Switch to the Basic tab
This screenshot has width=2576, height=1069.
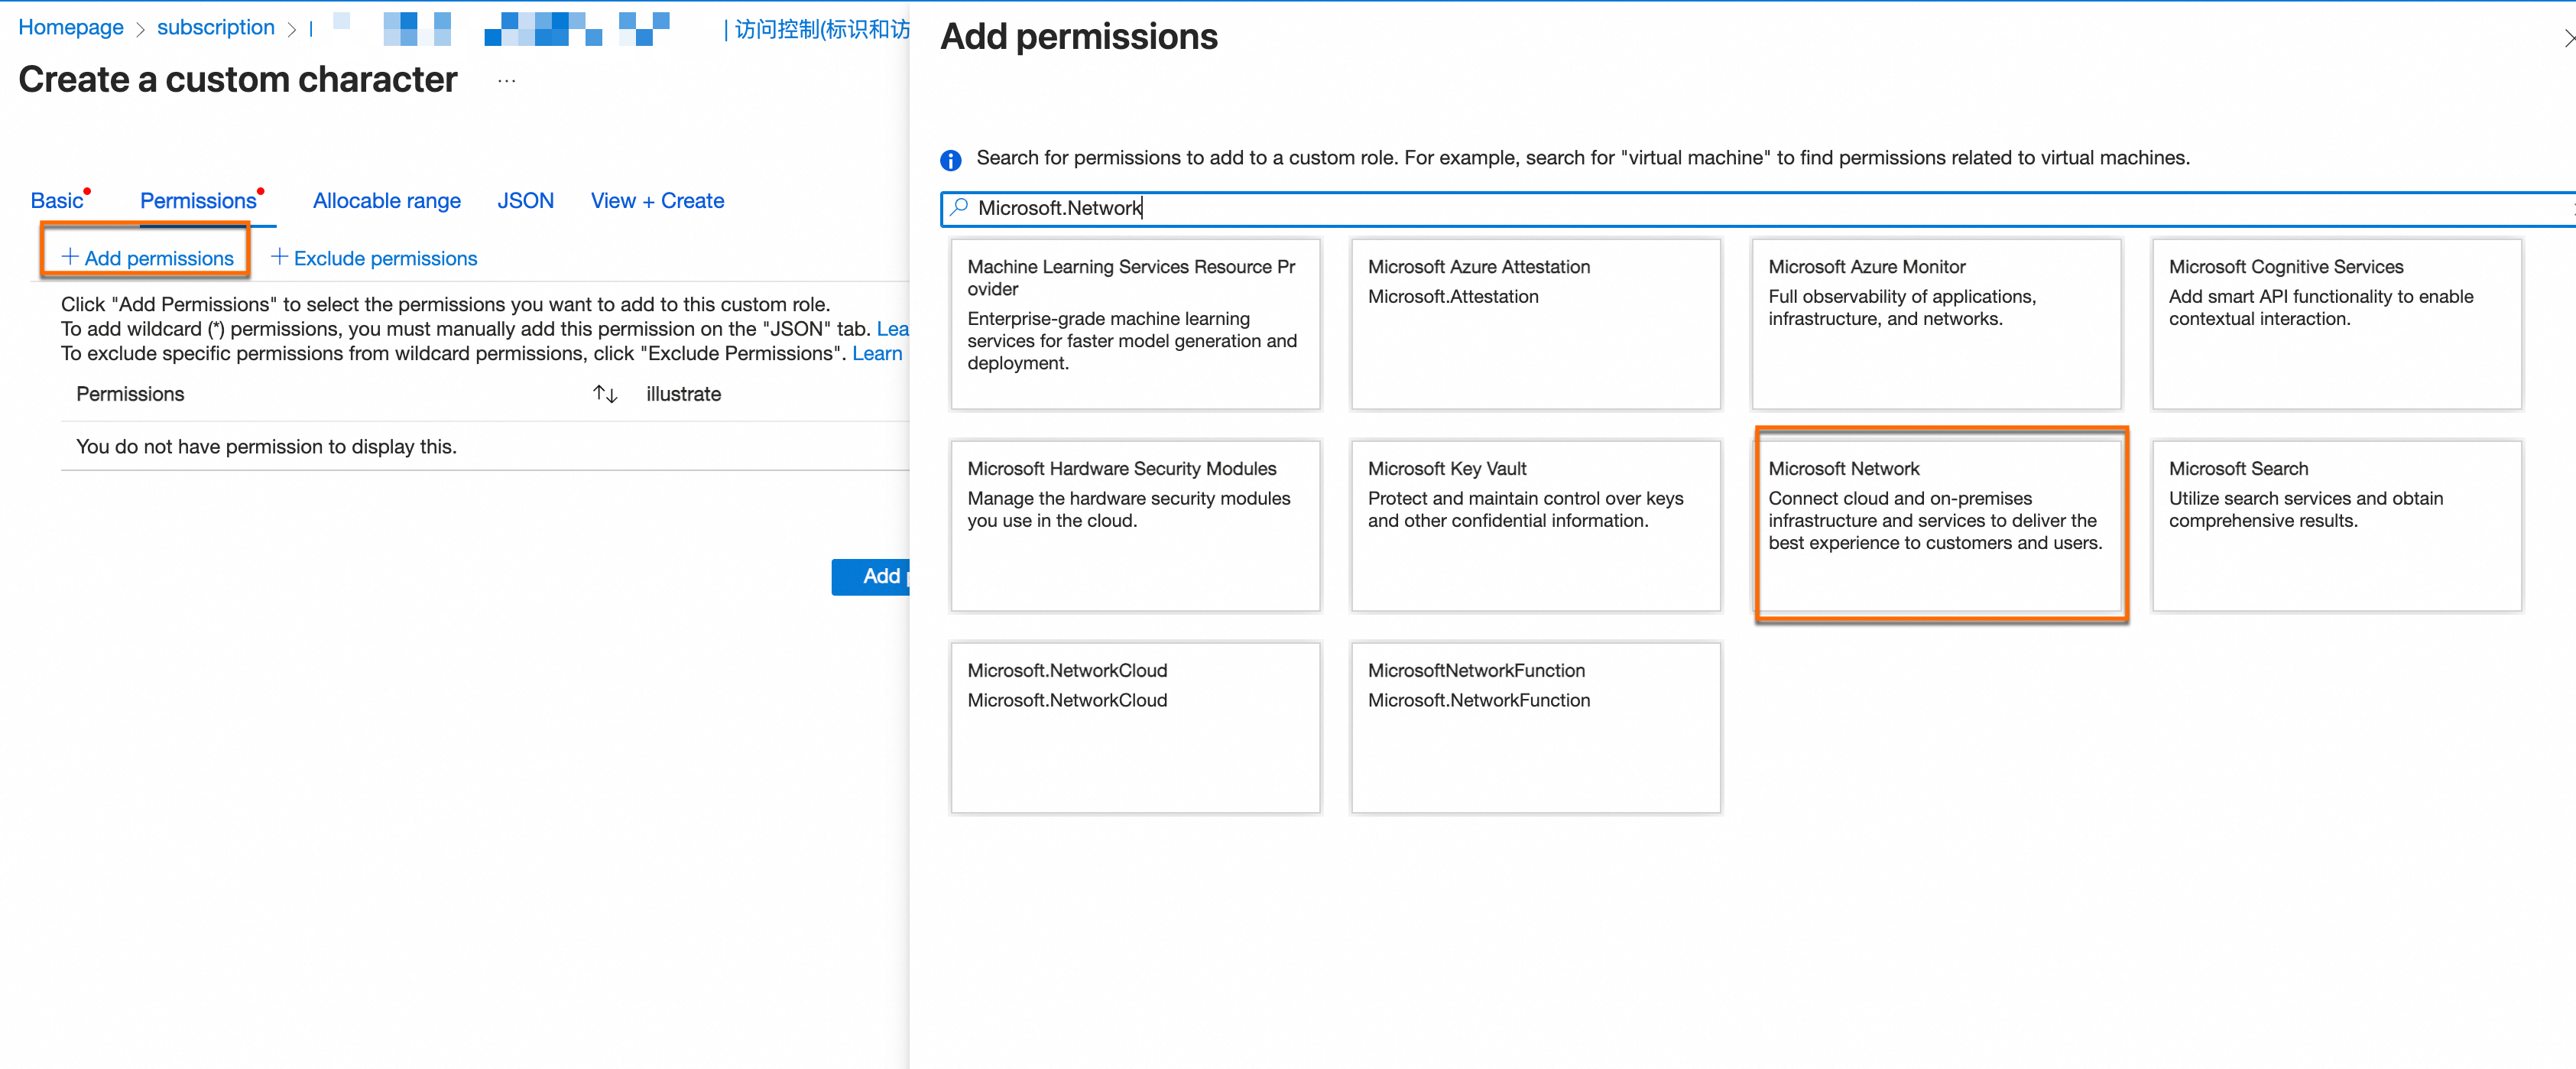(57, 201)
